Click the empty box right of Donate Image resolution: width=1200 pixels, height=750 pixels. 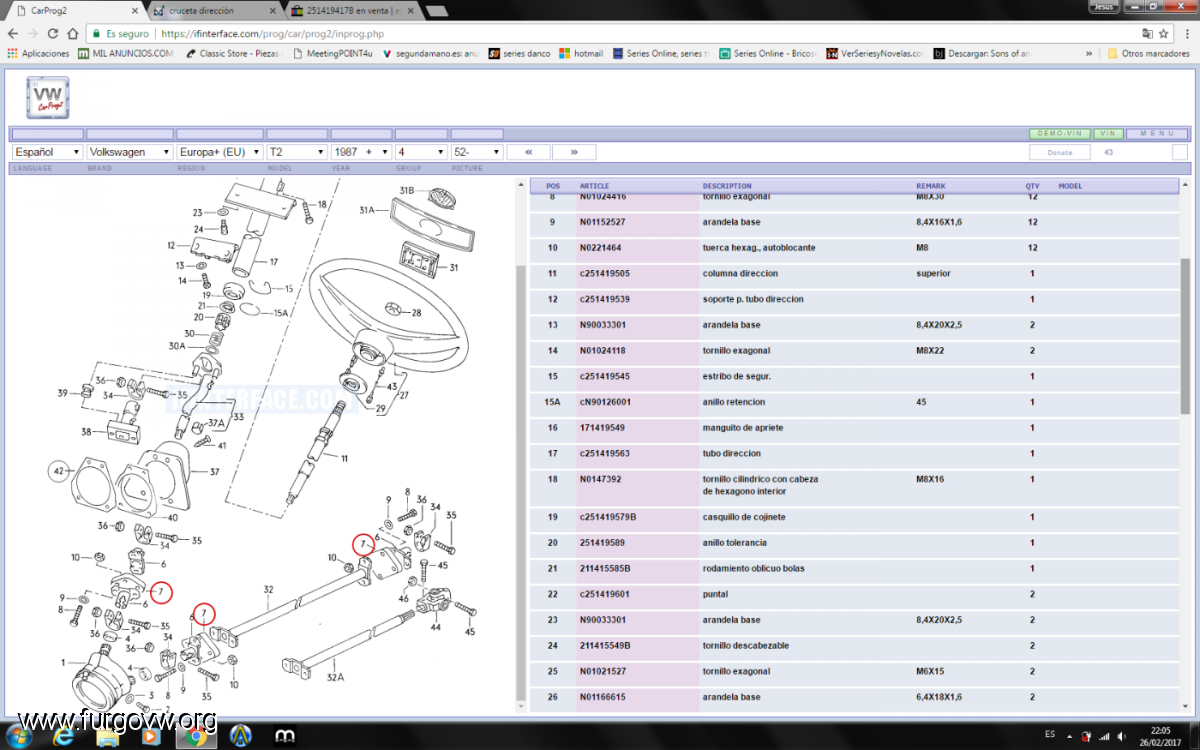[x=1180, y=152]
